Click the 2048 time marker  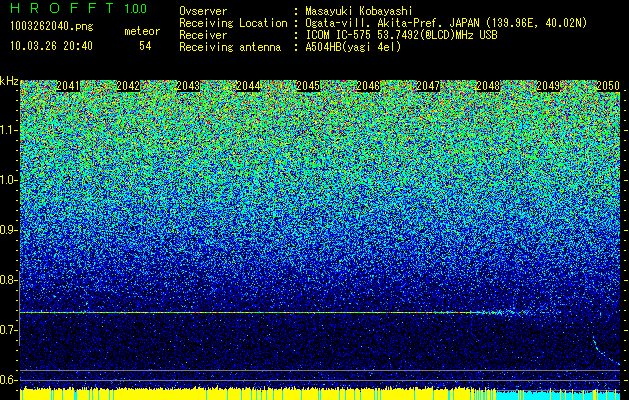point(488,85)
